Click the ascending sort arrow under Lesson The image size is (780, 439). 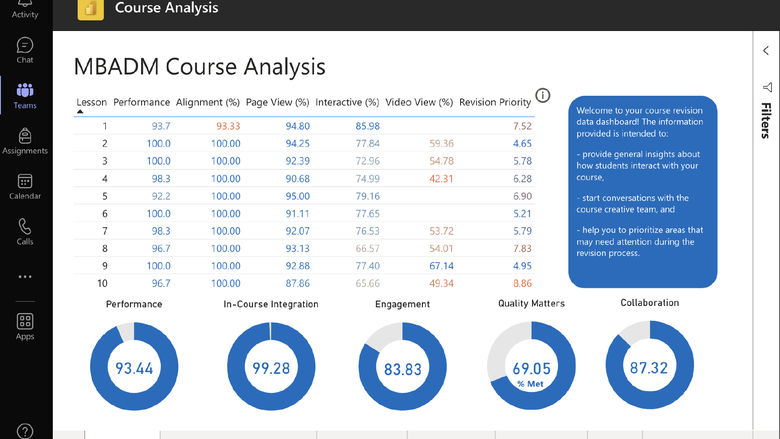(80, 111)
